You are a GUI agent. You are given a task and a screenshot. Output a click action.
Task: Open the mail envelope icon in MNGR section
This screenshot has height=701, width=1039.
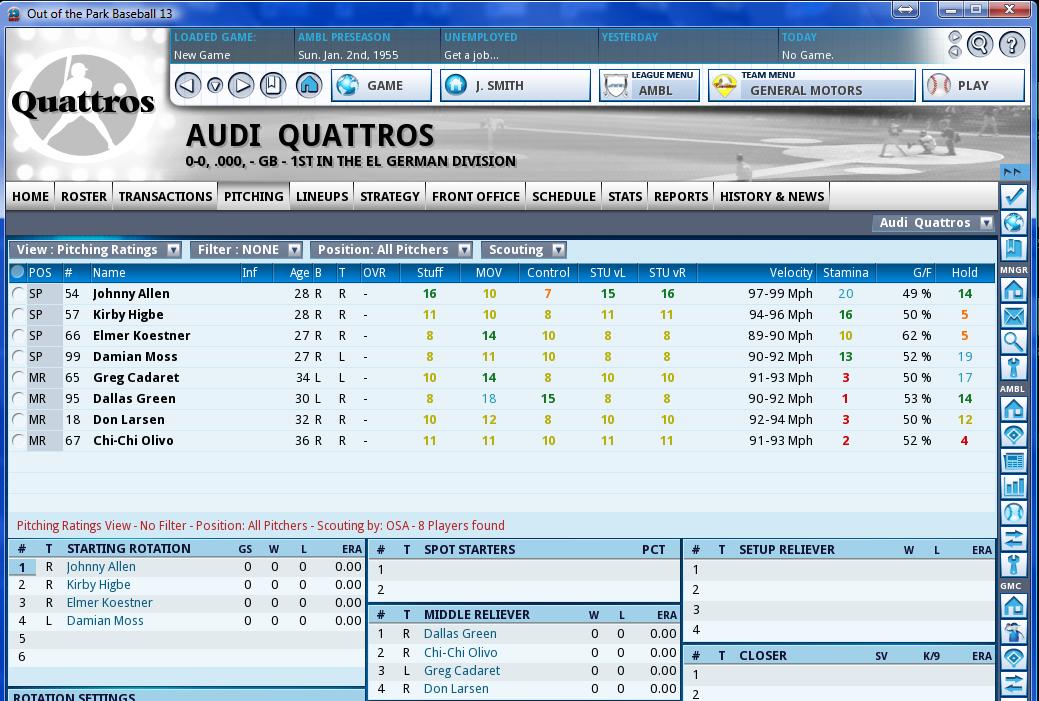tap(1013, 316)
